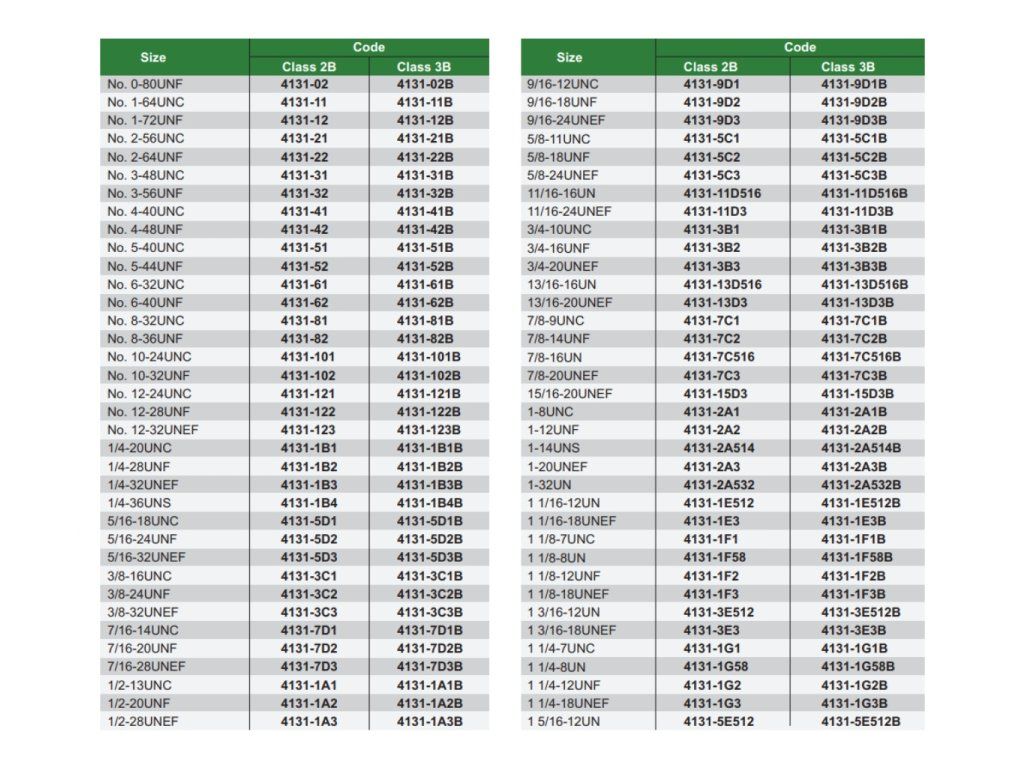Select code cell 4131-3E512
Viewport: 1024px width, 768px height.
click(718, 612)
